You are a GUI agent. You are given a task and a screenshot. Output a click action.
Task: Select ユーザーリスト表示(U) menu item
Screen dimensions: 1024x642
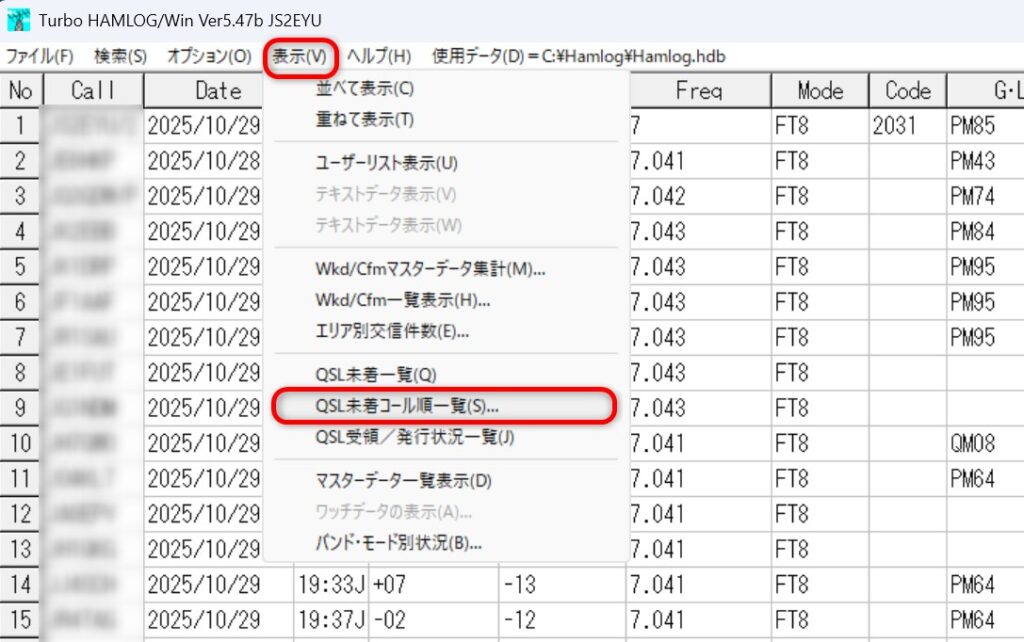pyautogui.click(x=386, y=162)
